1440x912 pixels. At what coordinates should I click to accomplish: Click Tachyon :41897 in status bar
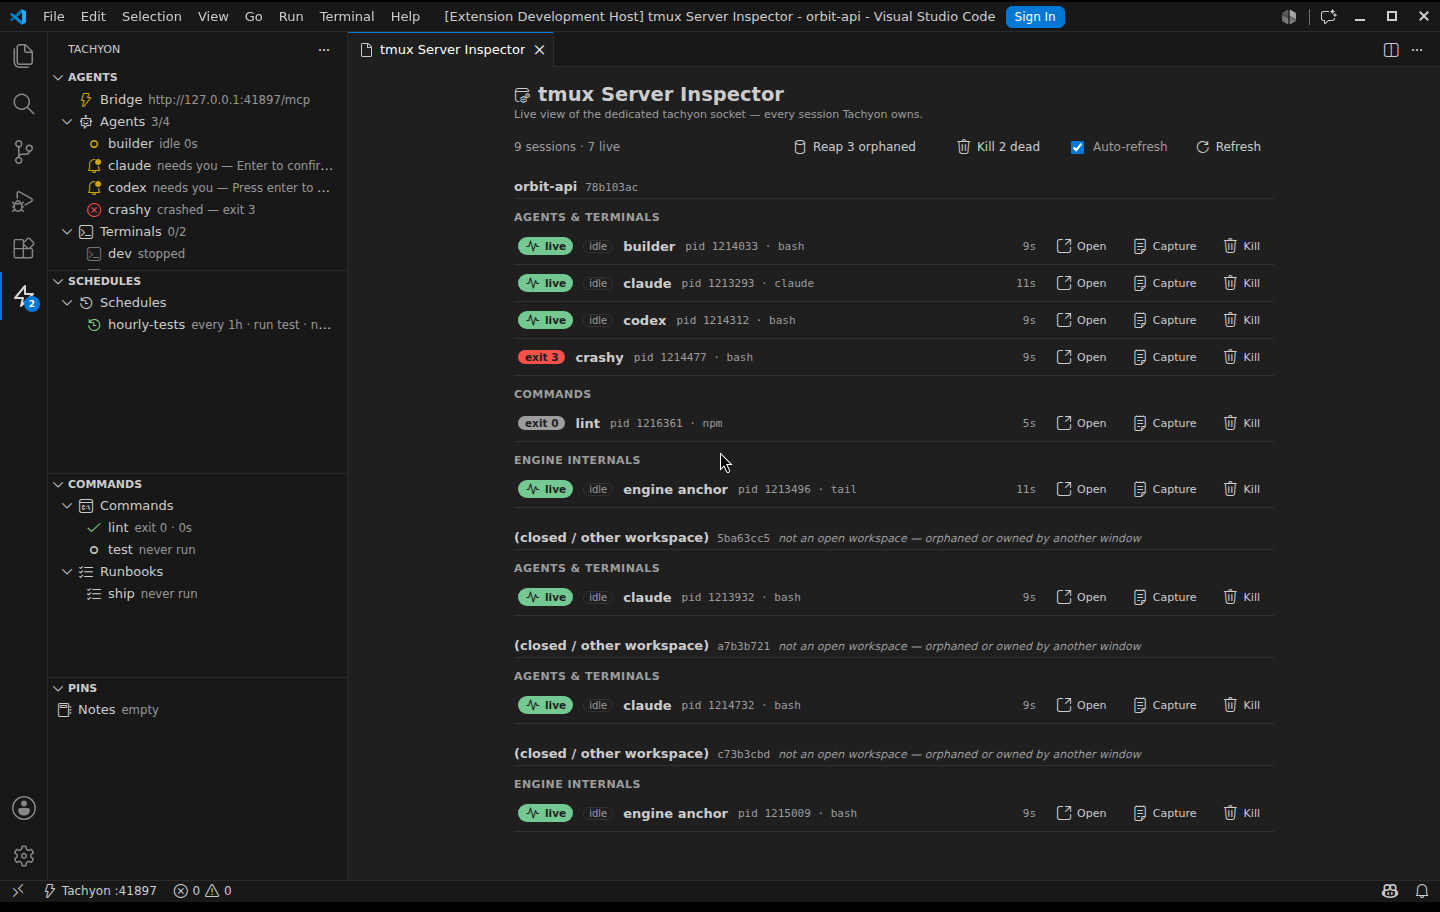click(x=100, y=890)
